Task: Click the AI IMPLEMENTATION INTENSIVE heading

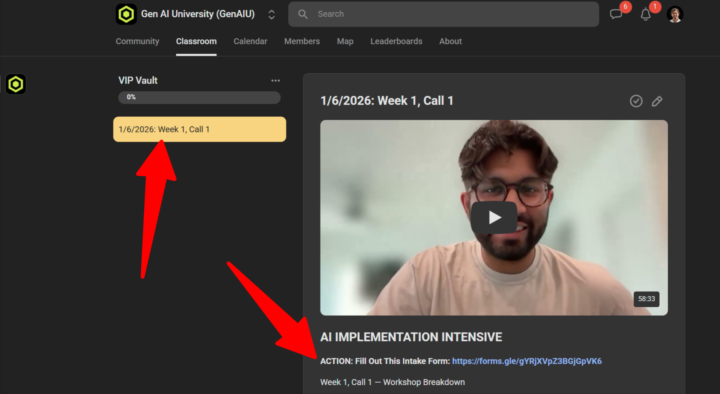Action: point(411,337)
